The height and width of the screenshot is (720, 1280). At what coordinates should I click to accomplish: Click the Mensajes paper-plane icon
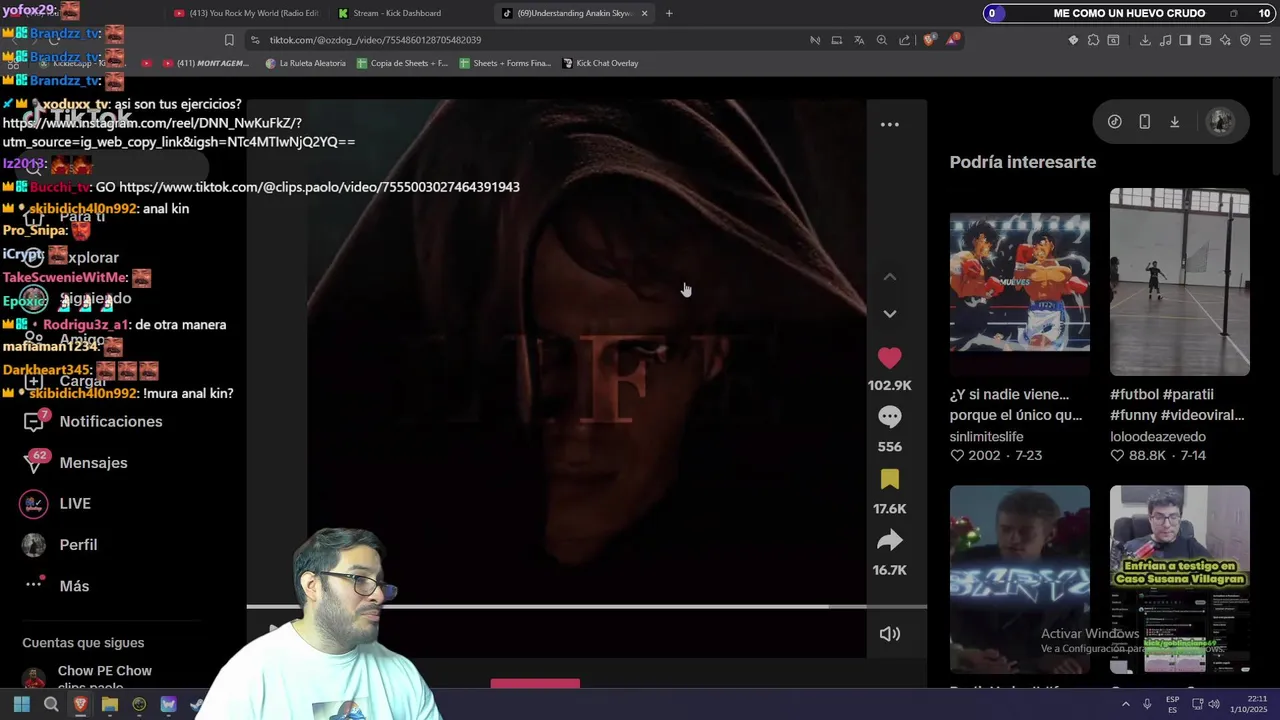click(34, 463)
